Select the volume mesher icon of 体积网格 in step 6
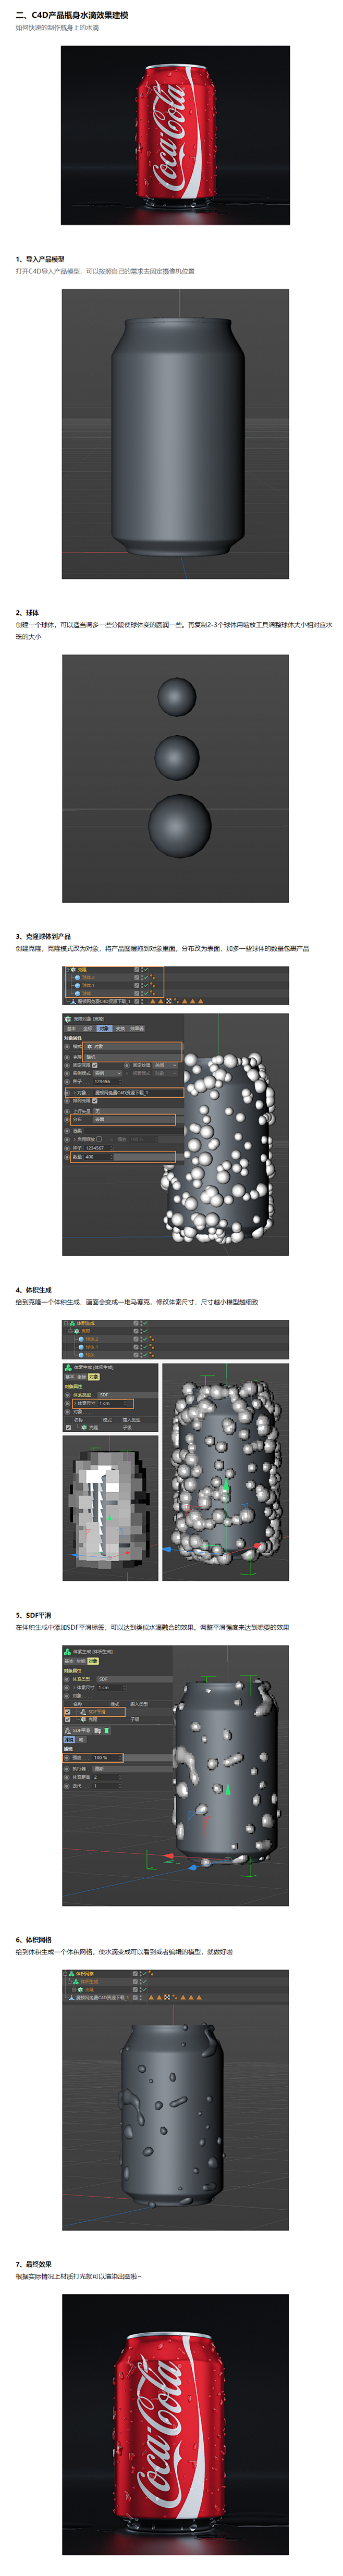Image resolution: width=343 pixels, height=2576 pixels. pos(72,1974)
